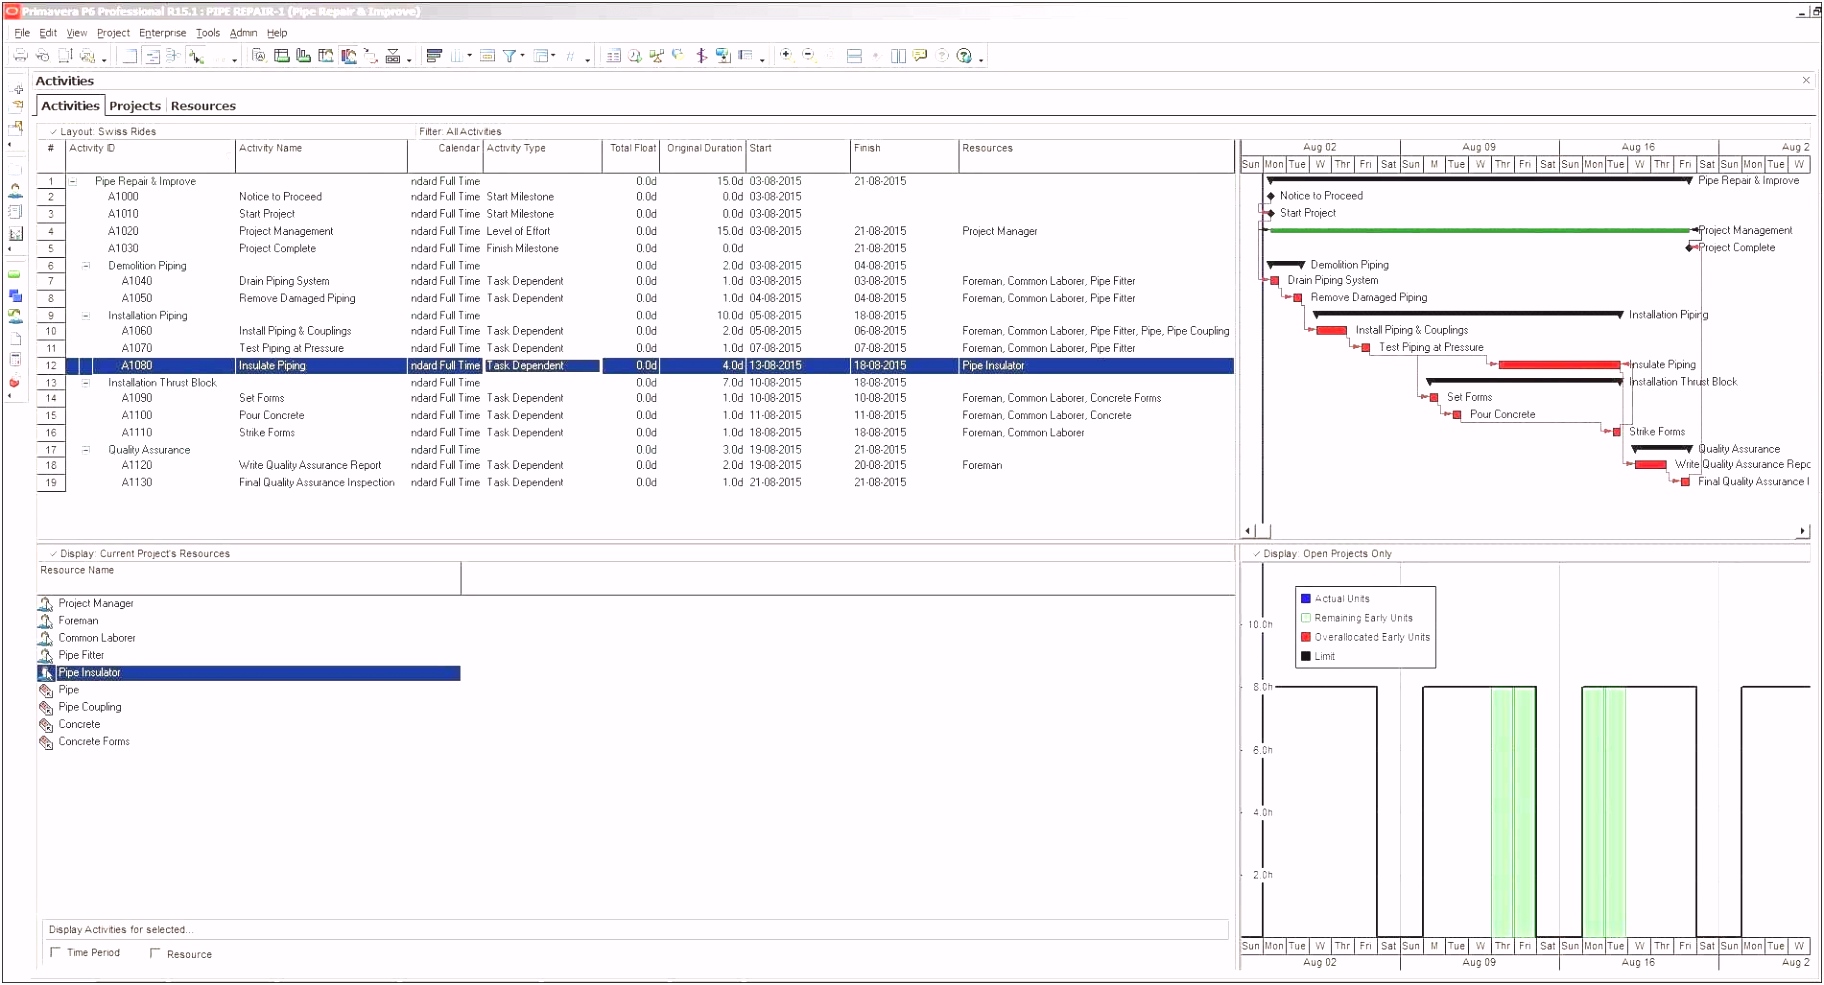Switch to the Projects tab
The height and width of the screenshot is (985, 1824).
(x=135, y=106)
